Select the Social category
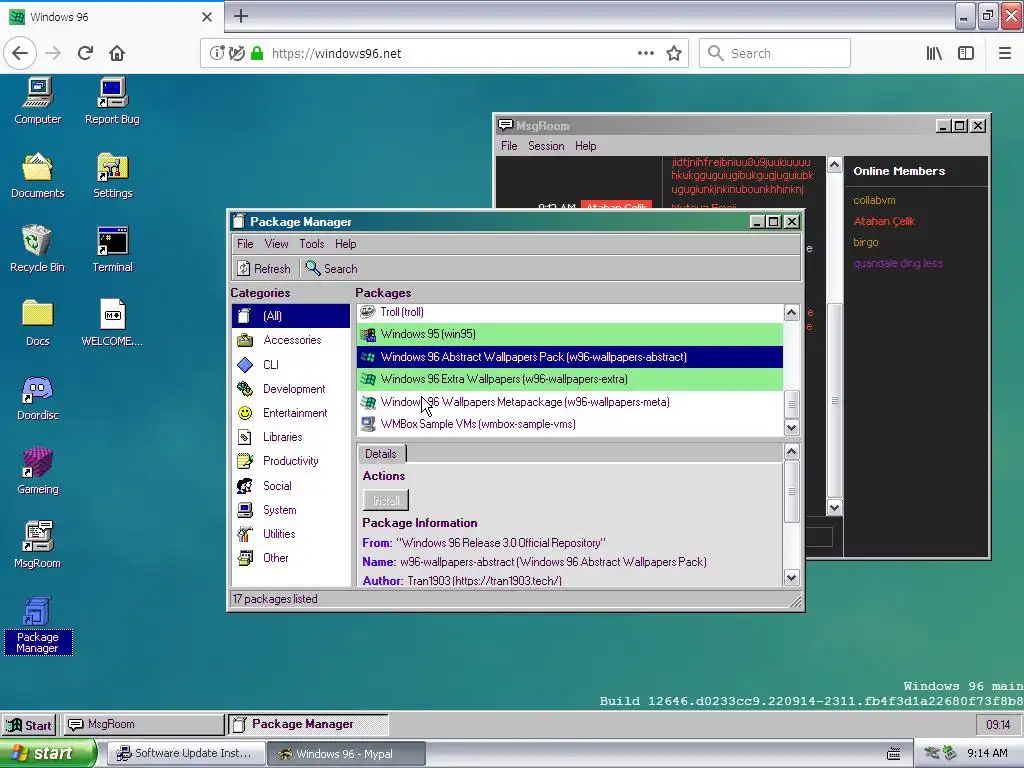 (x=291, y=485)
